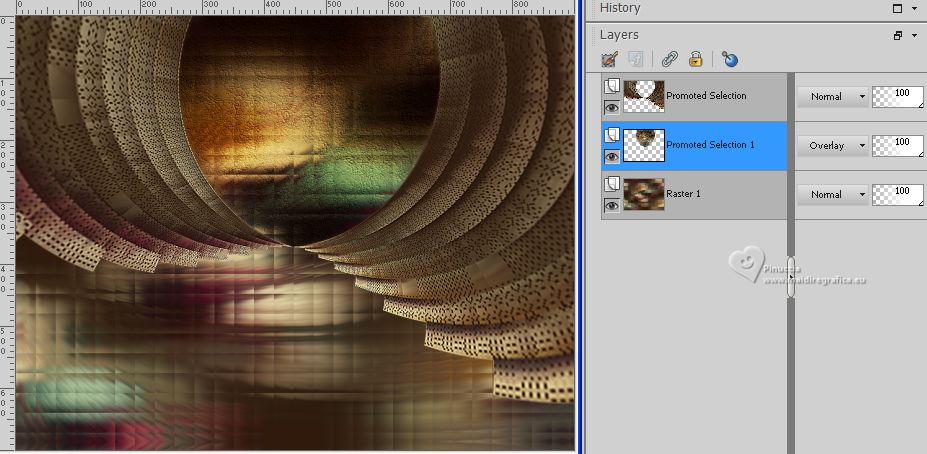Select the Promoted Selection 1 thumbnail

[644, 145]
